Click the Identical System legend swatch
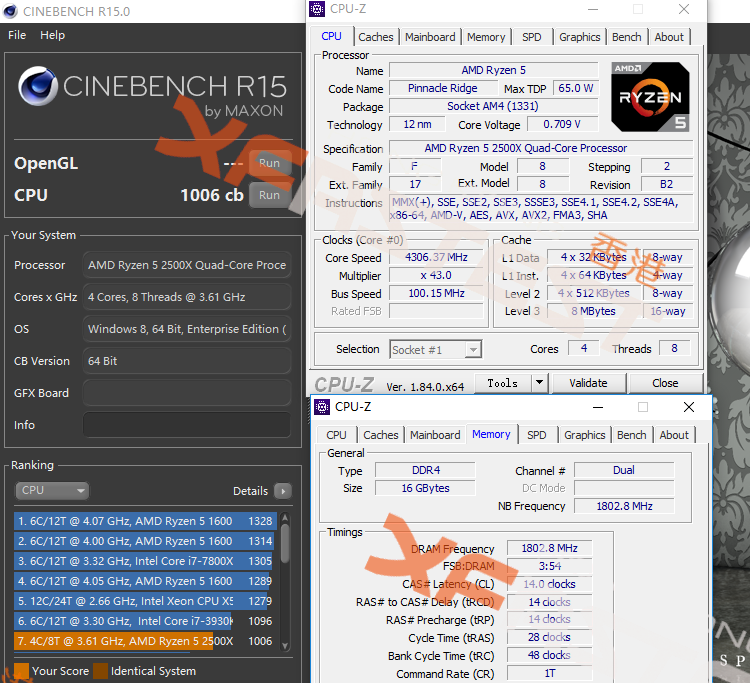This screenshot has height=683, width=750. click(x=100, y=671)
